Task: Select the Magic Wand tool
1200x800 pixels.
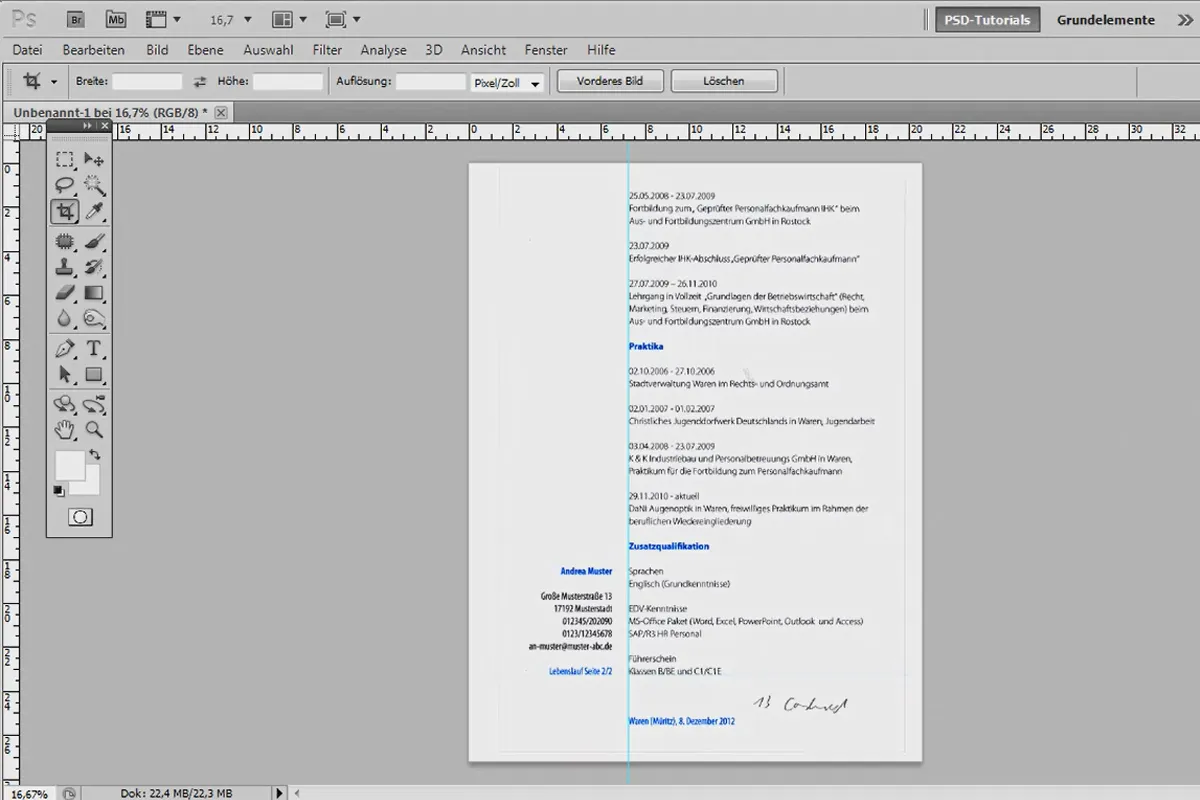Action: (94, 185)
